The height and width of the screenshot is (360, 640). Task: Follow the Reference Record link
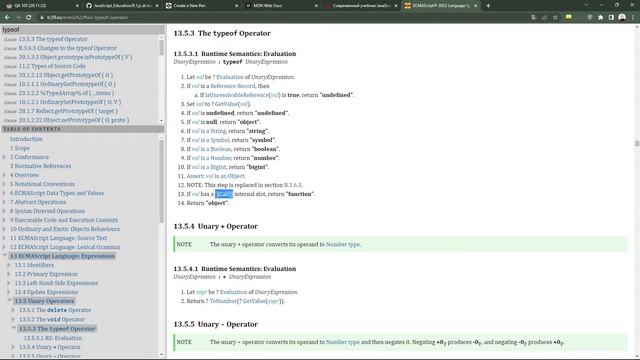pos(233,86)
